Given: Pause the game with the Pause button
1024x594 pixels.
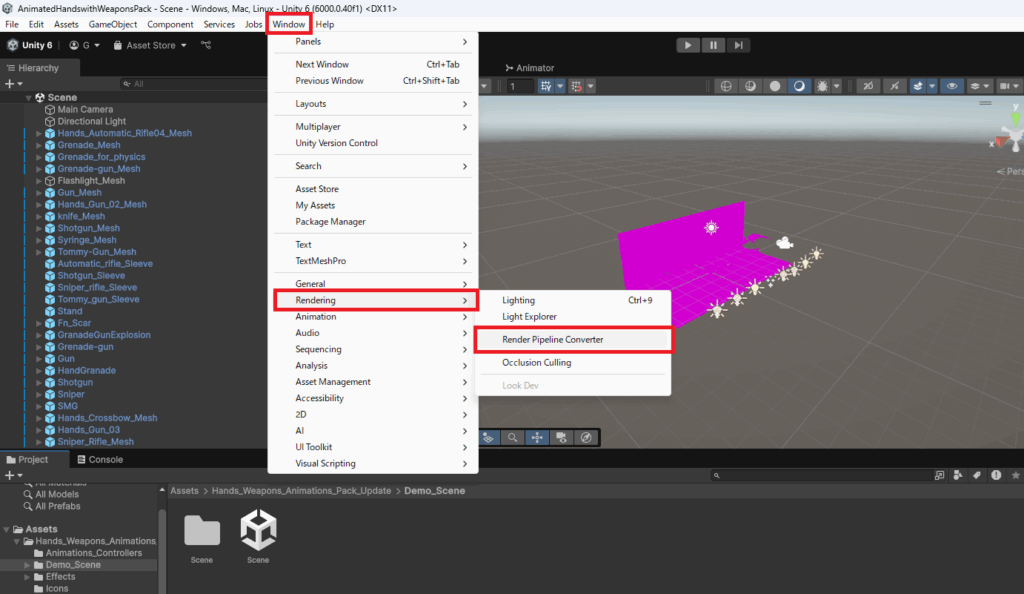Looking at the screenshot, I should (x=713, y=45).
